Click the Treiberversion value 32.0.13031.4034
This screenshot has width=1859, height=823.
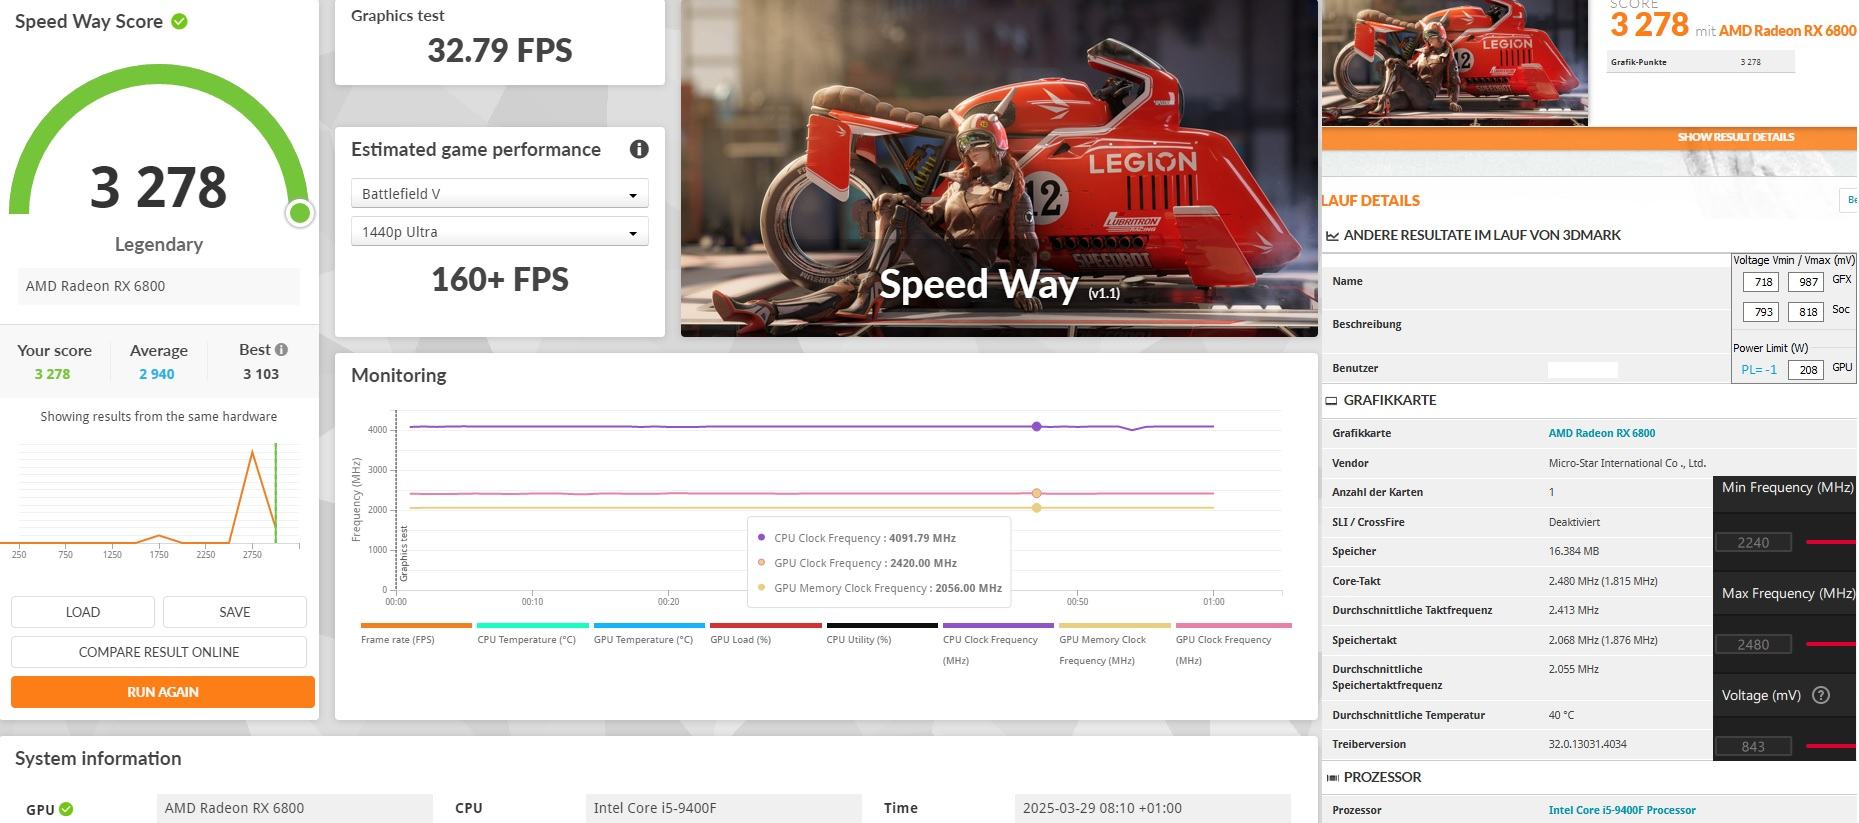(1587, 744)
